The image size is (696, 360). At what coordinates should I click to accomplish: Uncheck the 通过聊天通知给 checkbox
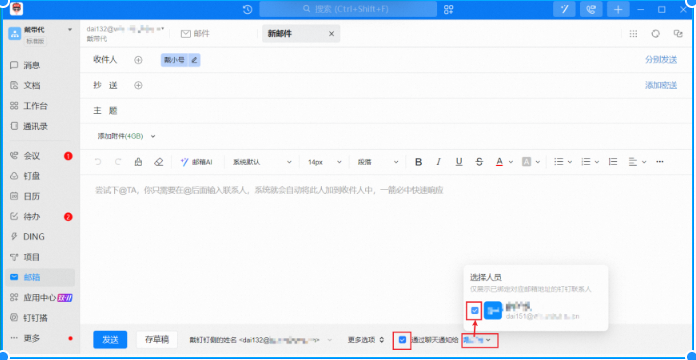click(402, 340)
